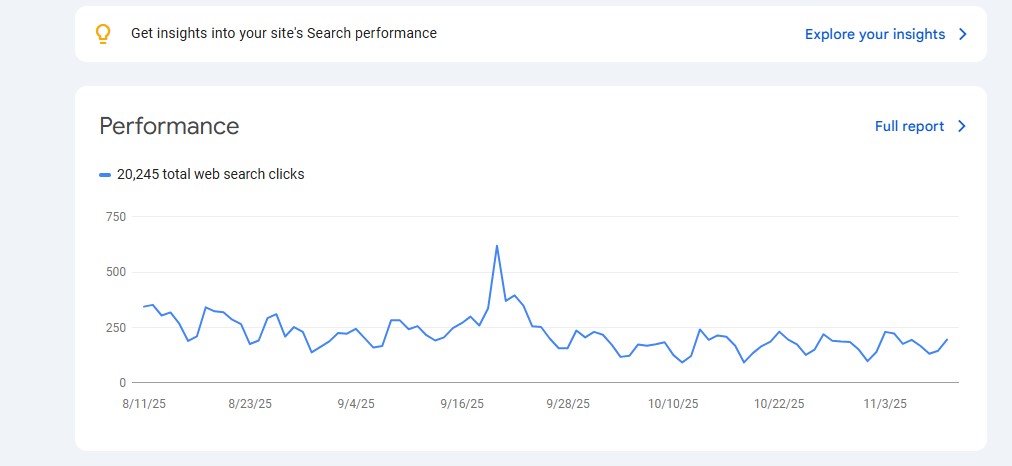The image size is (1012, 466).
Task: Click the Performance card heading
Action: coord(169,126)
